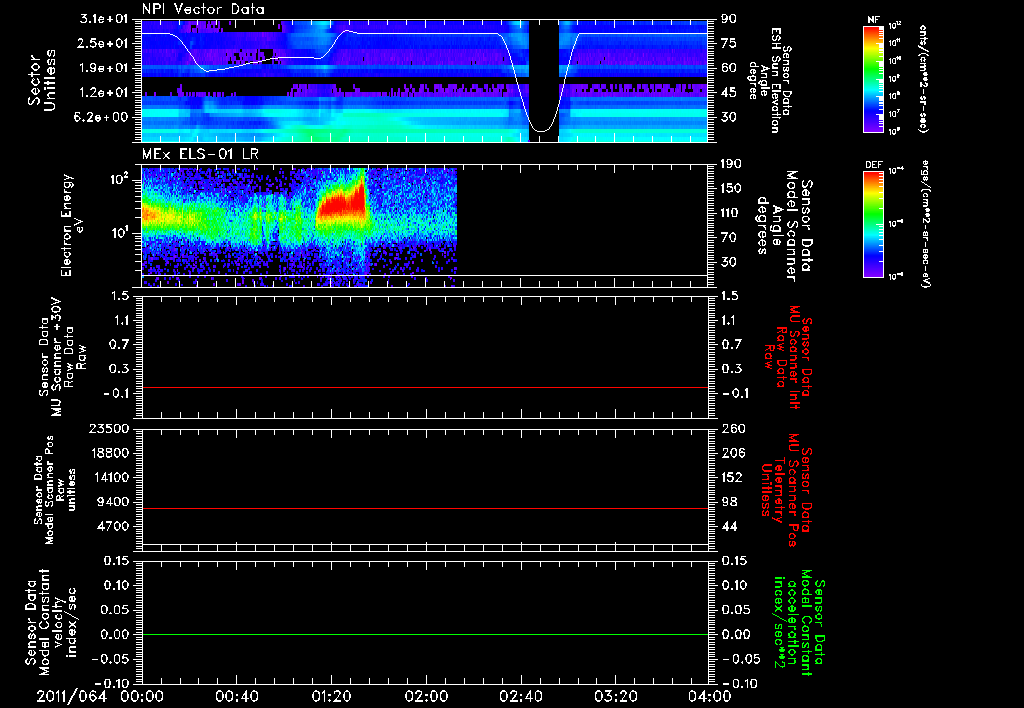1024x708 pixels.
Task: Click the green zero line in velocity plot
Action: [x=425, y=634]
